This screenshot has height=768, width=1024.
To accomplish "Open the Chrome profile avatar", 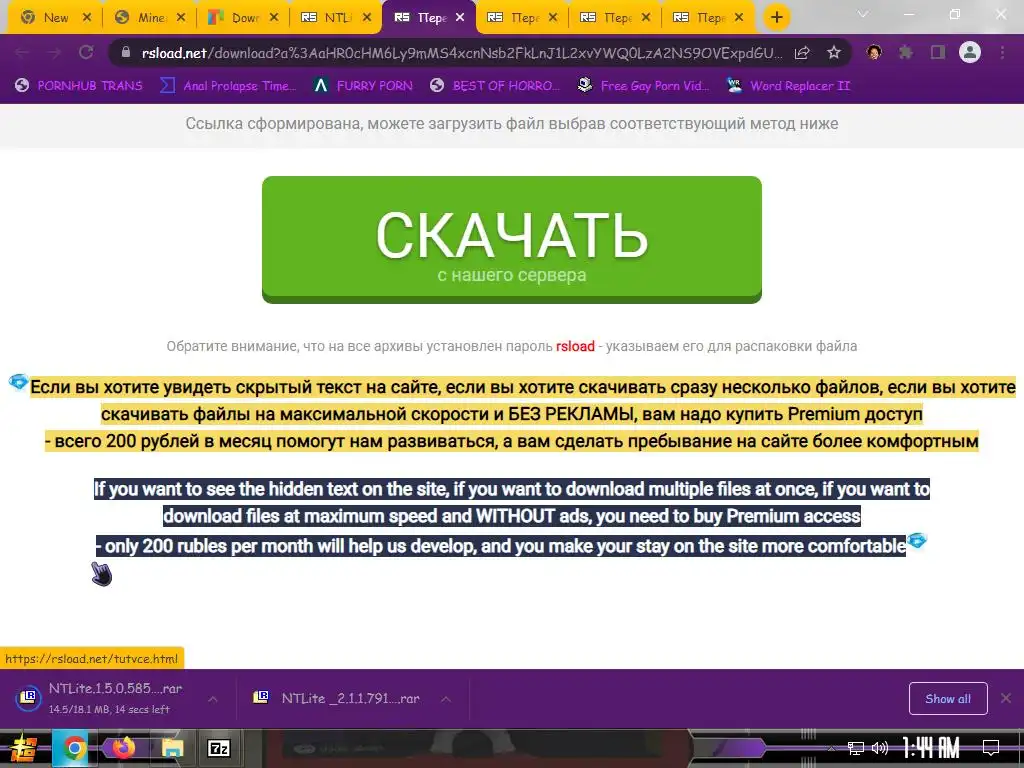I will click(x=970, y=52).
